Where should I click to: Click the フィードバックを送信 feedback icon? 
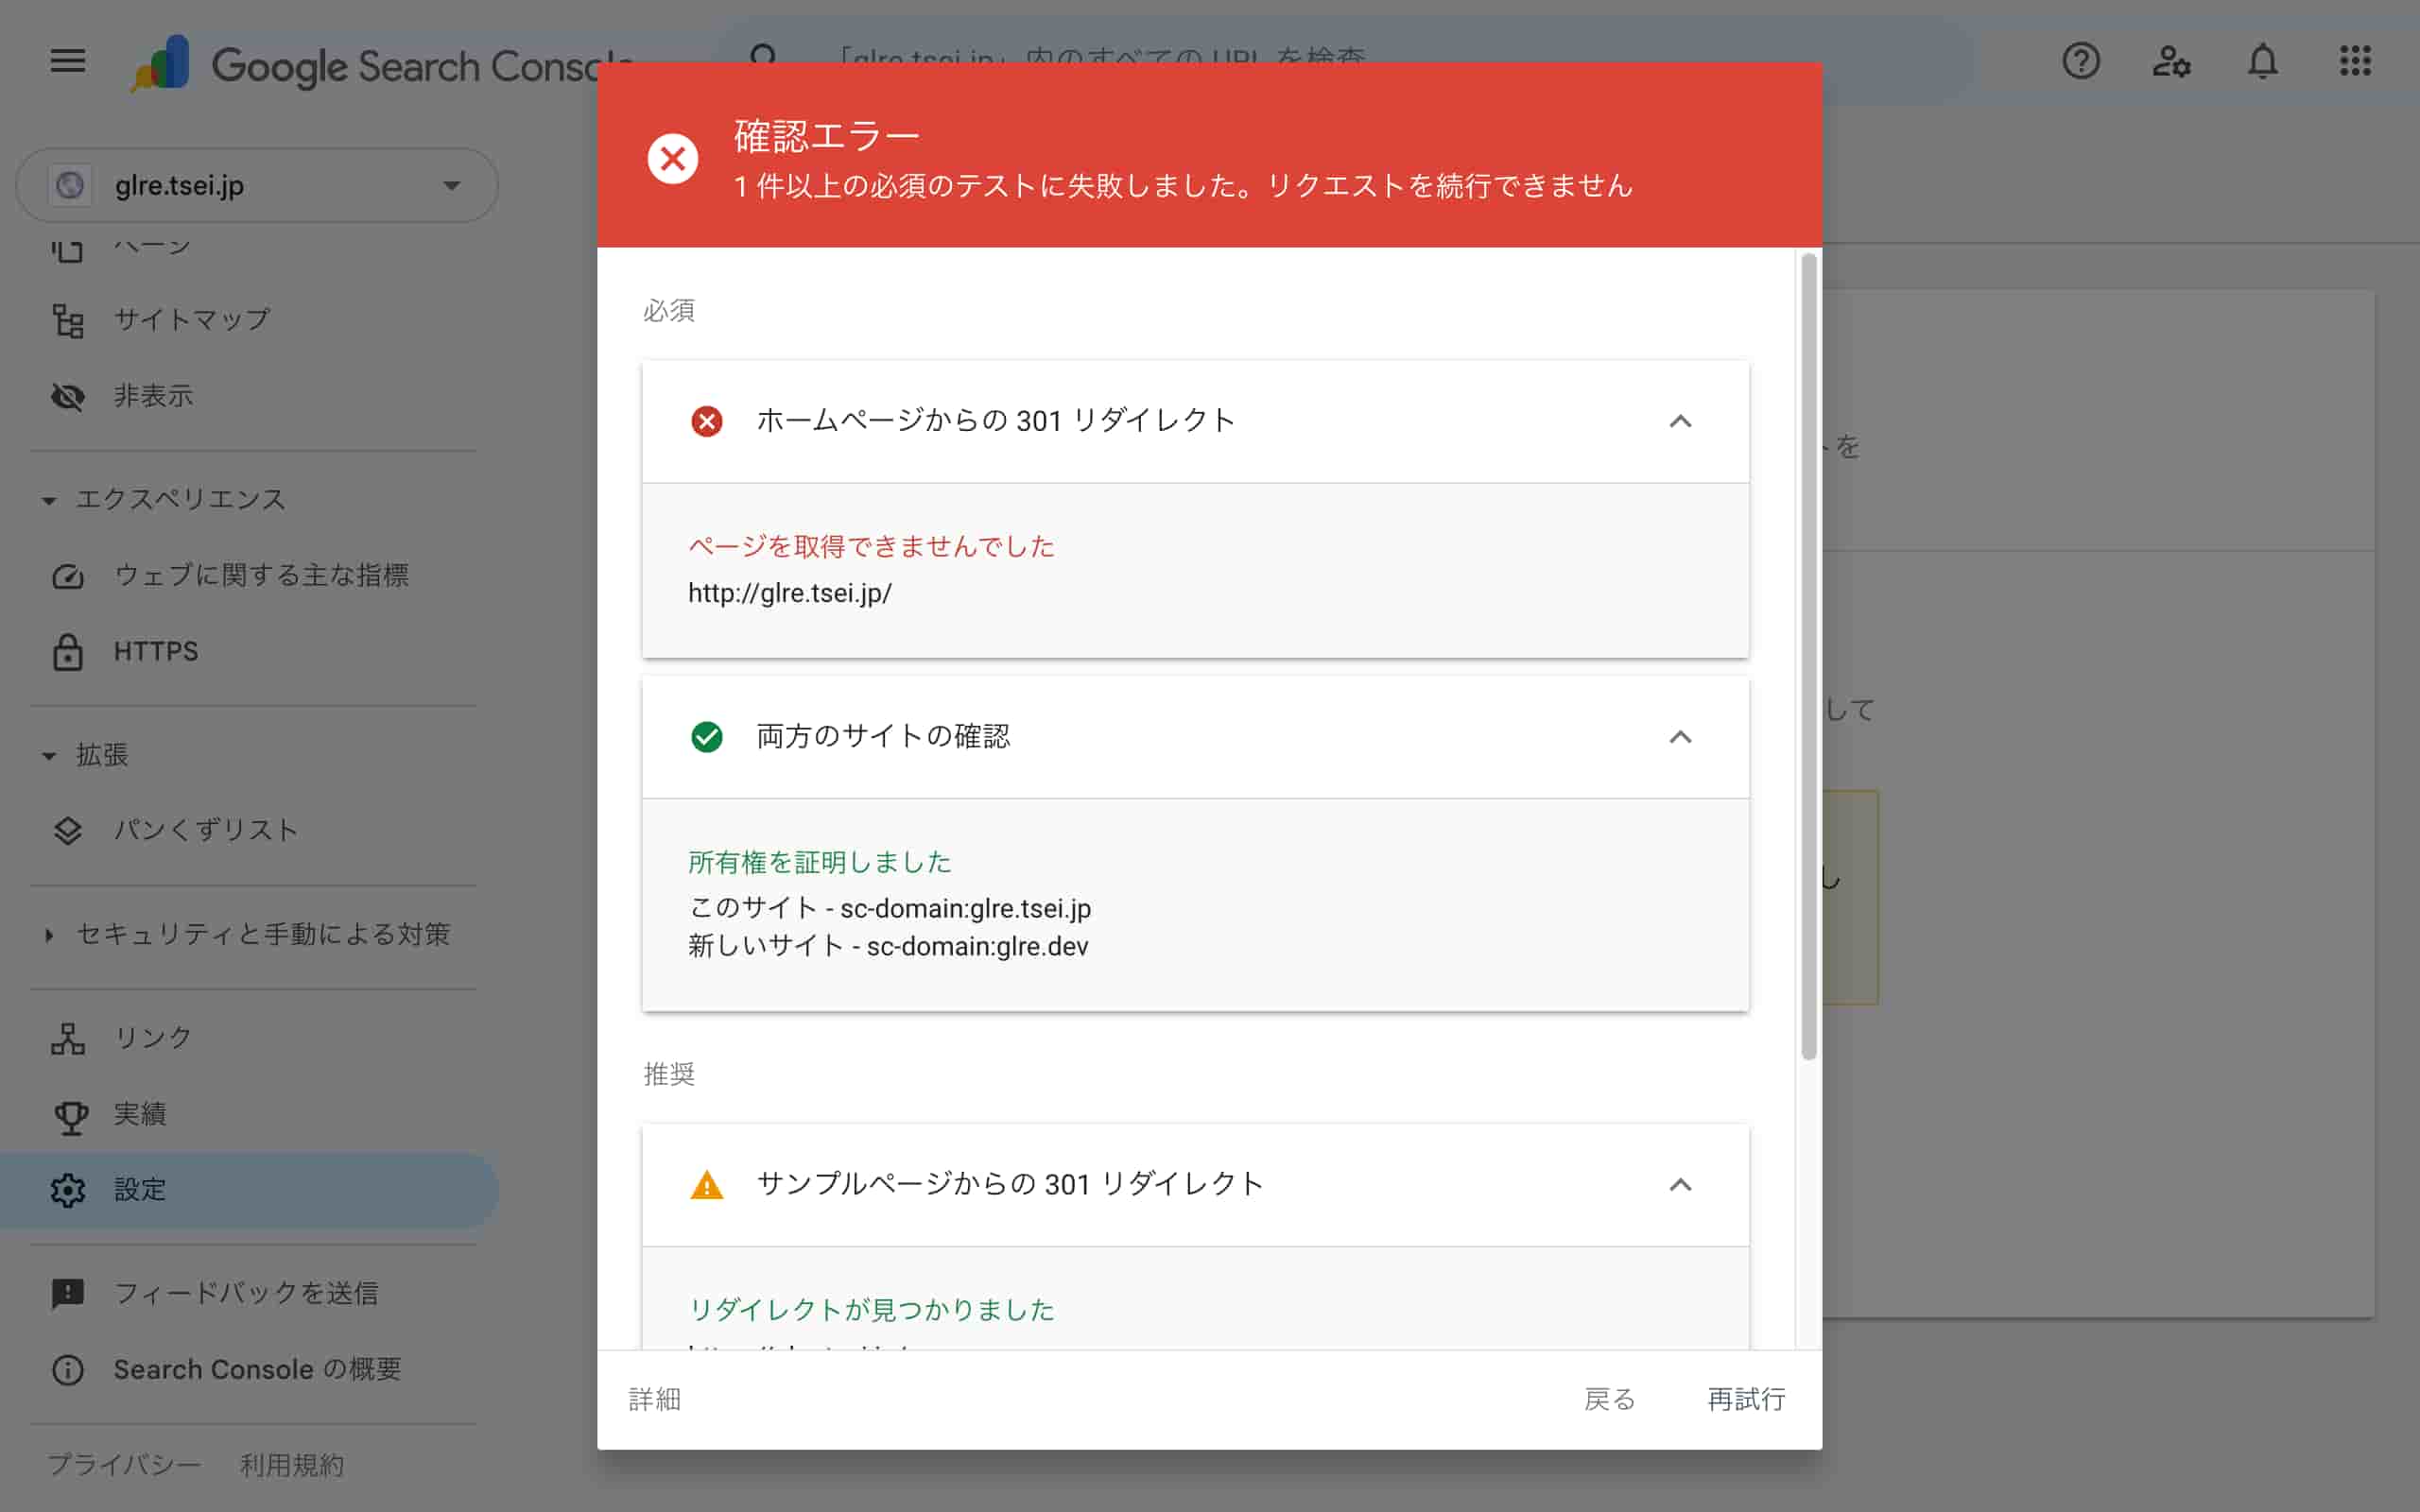(67, 1293)
